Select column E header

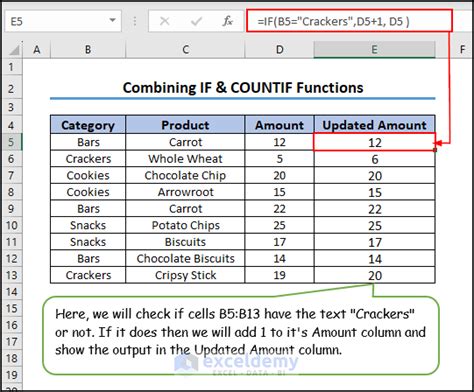point(374,50)
